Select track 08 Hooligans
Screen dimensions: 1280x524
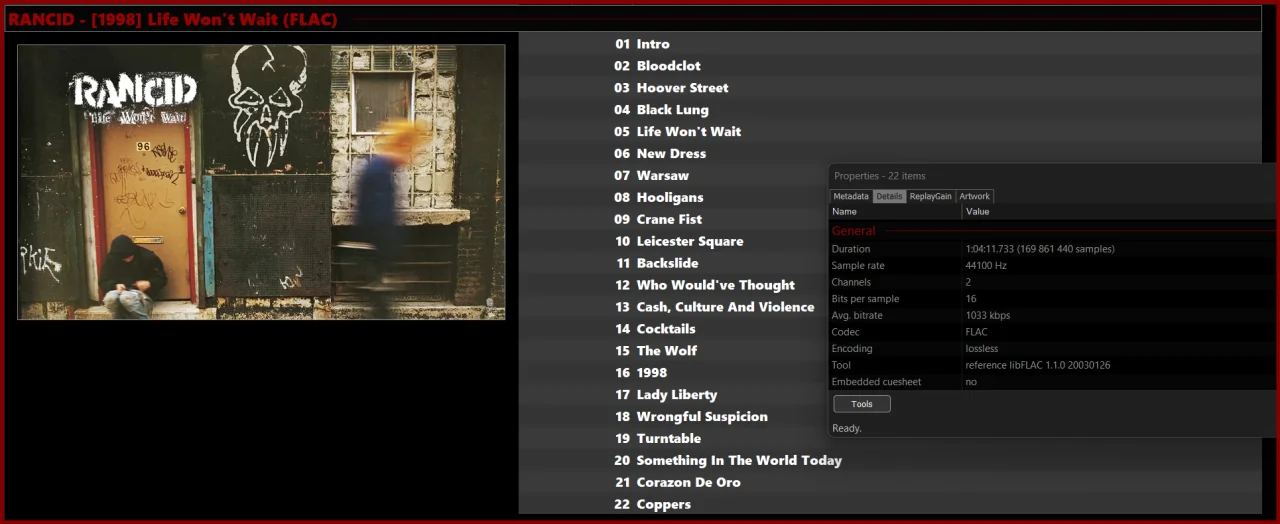673,198
